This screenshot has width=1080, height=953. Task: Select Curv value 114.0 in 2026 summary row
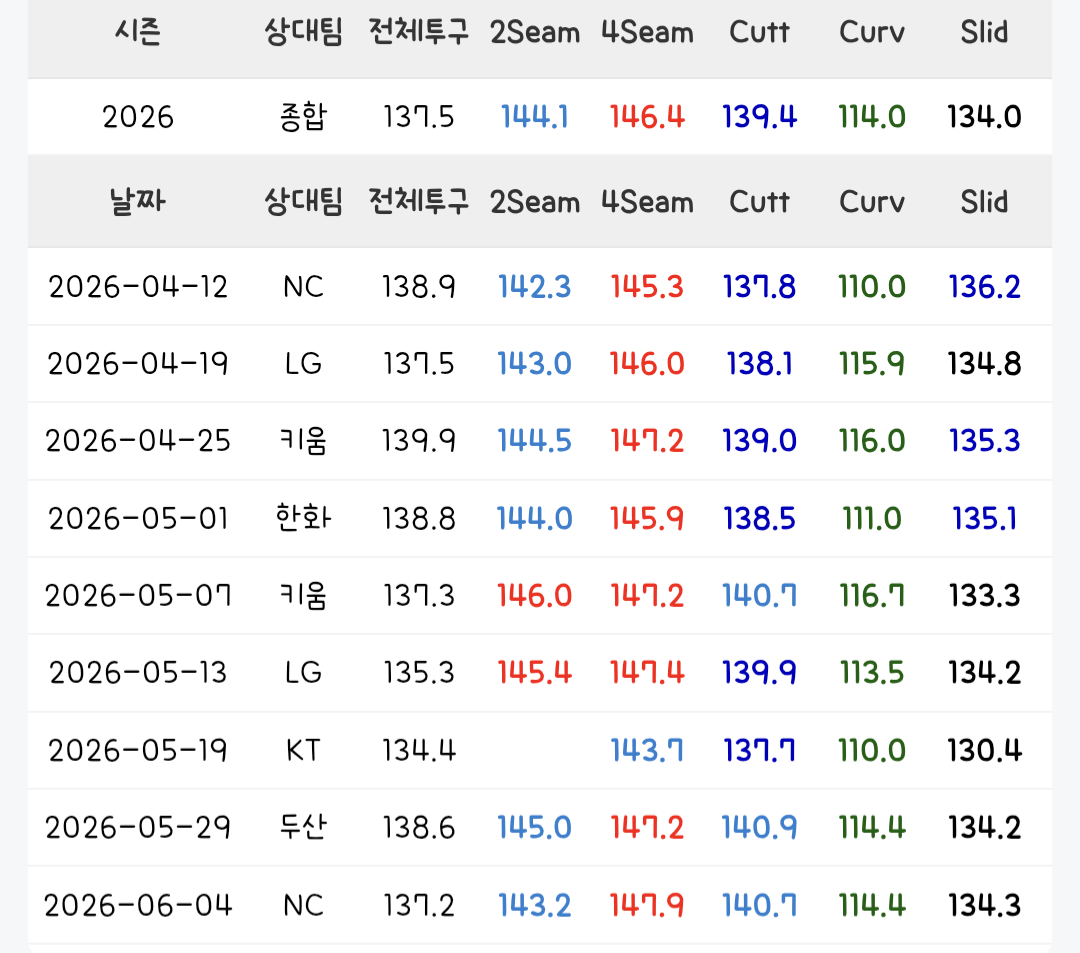point(871,117)
